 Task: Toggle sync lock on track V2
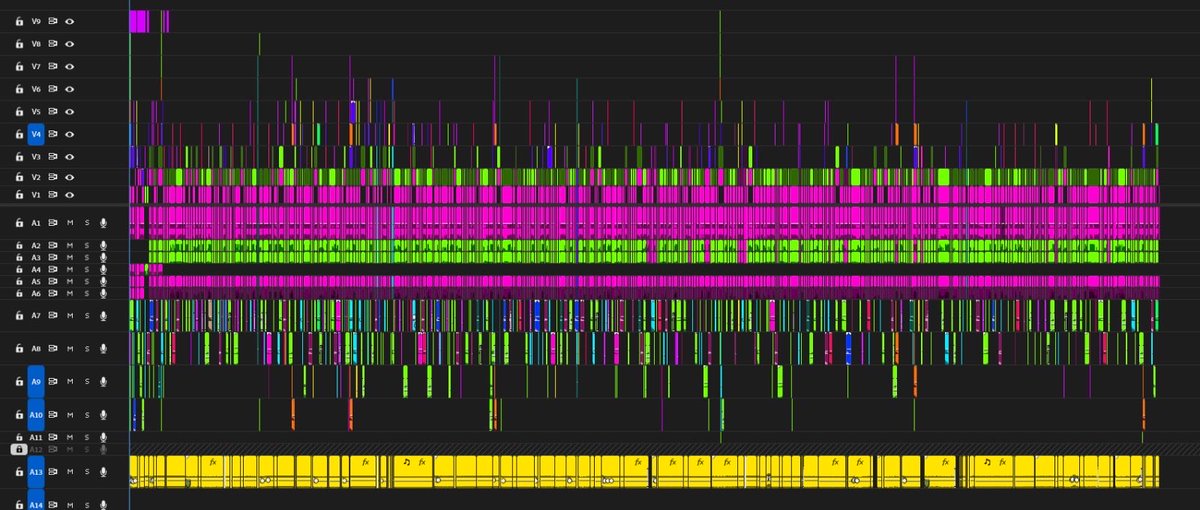click(x=53, y=177)
